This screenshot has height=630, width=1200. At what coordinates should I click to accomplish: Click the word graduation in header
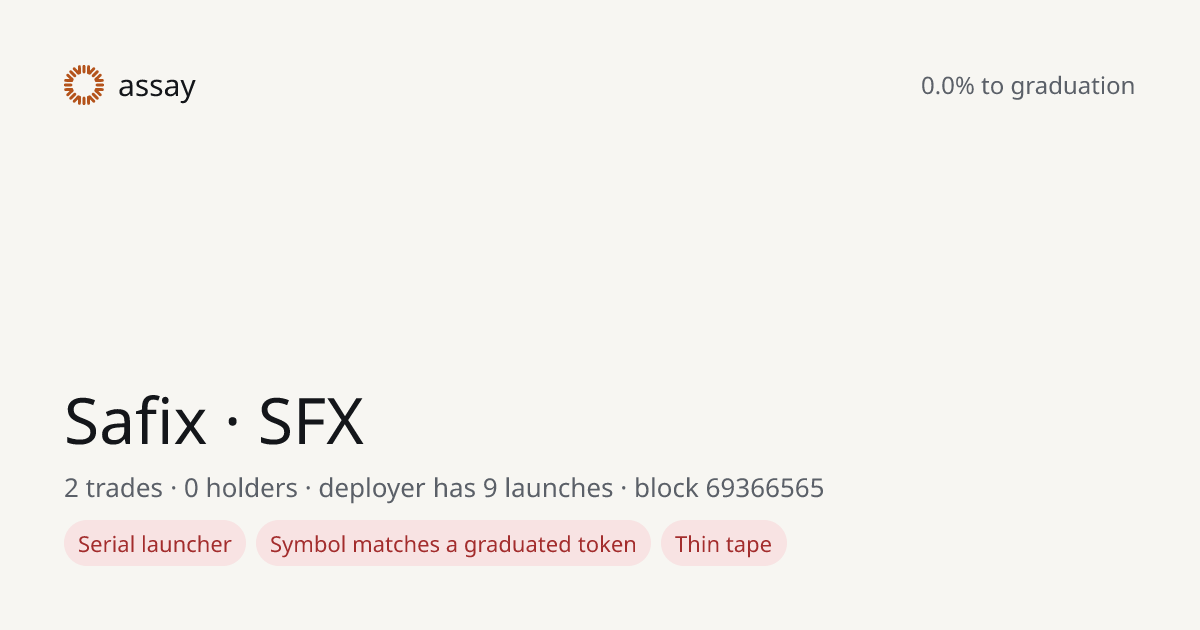tap(1072, 87)
